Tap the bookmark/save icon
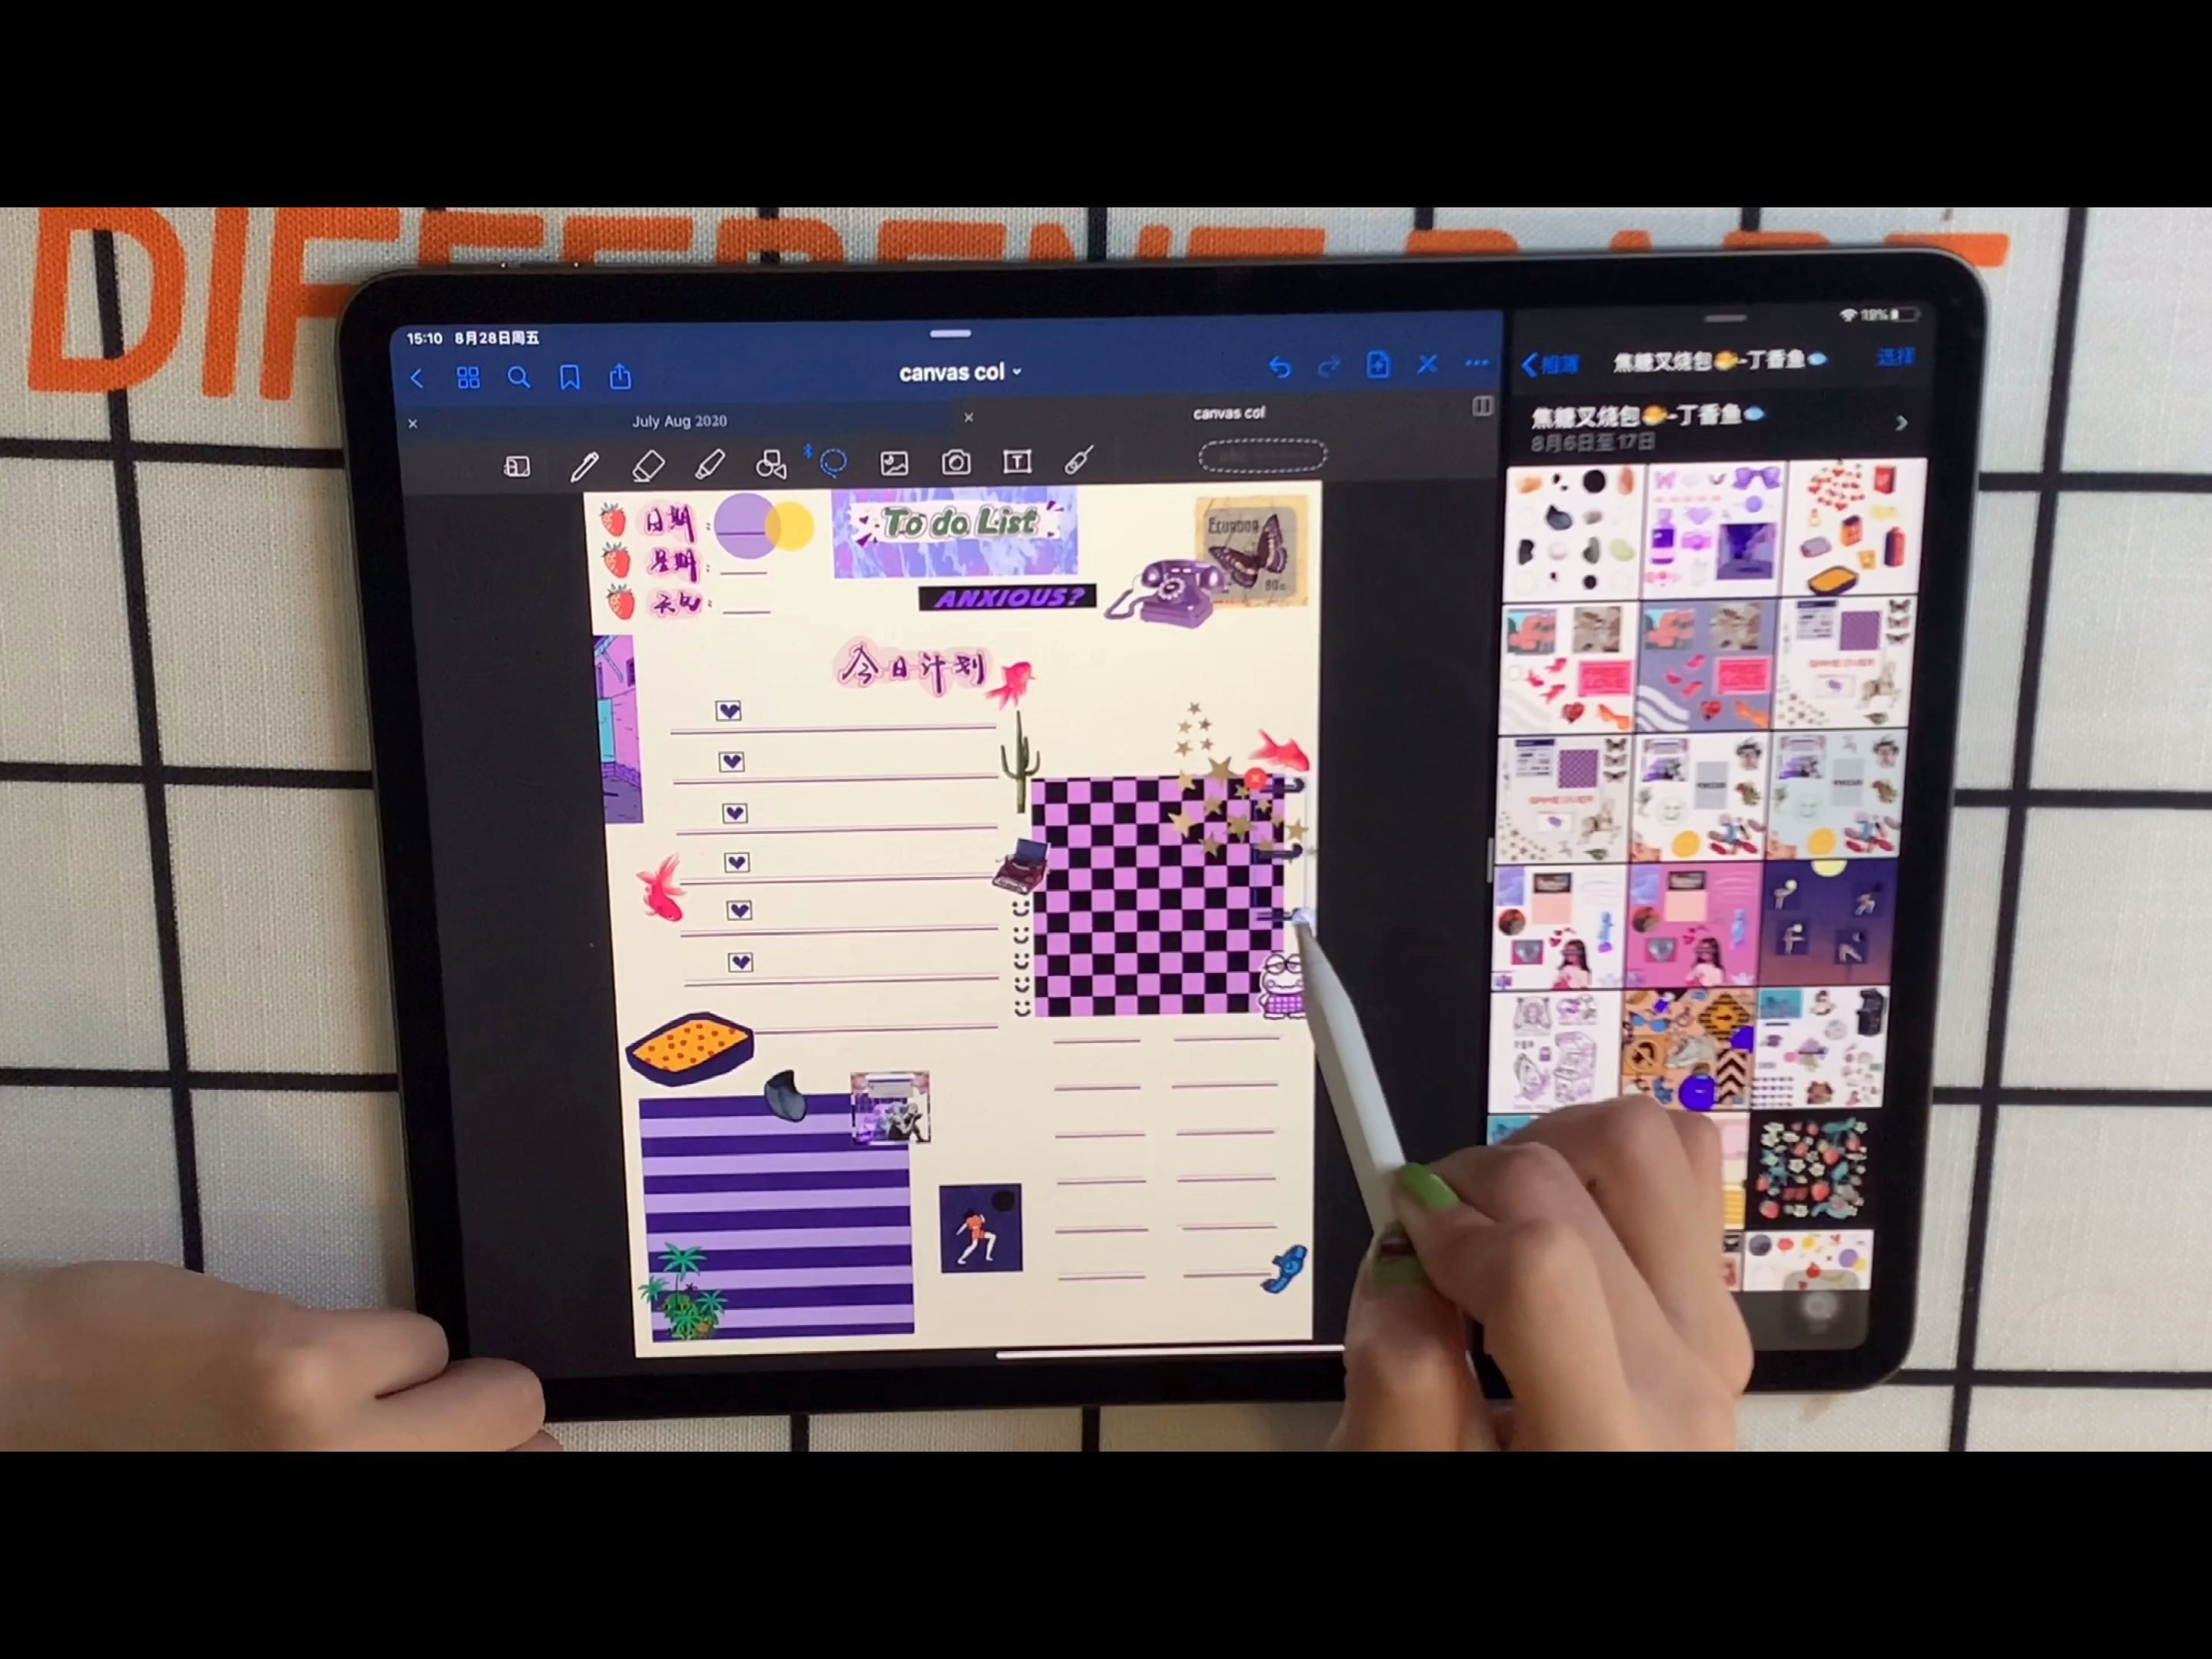Image resolution: width=2212 pixels, height=1659 pixels. 571,376
